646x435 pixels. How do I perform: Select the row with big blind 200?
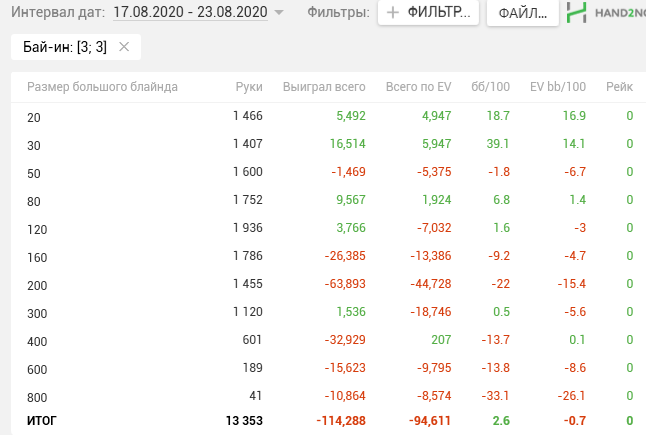(x=328, y=285)
